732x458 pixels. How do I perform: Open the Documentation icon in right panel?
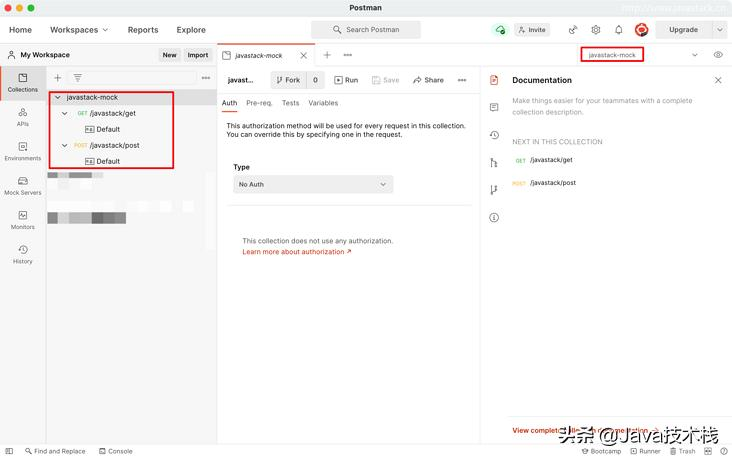click(494, 80)
